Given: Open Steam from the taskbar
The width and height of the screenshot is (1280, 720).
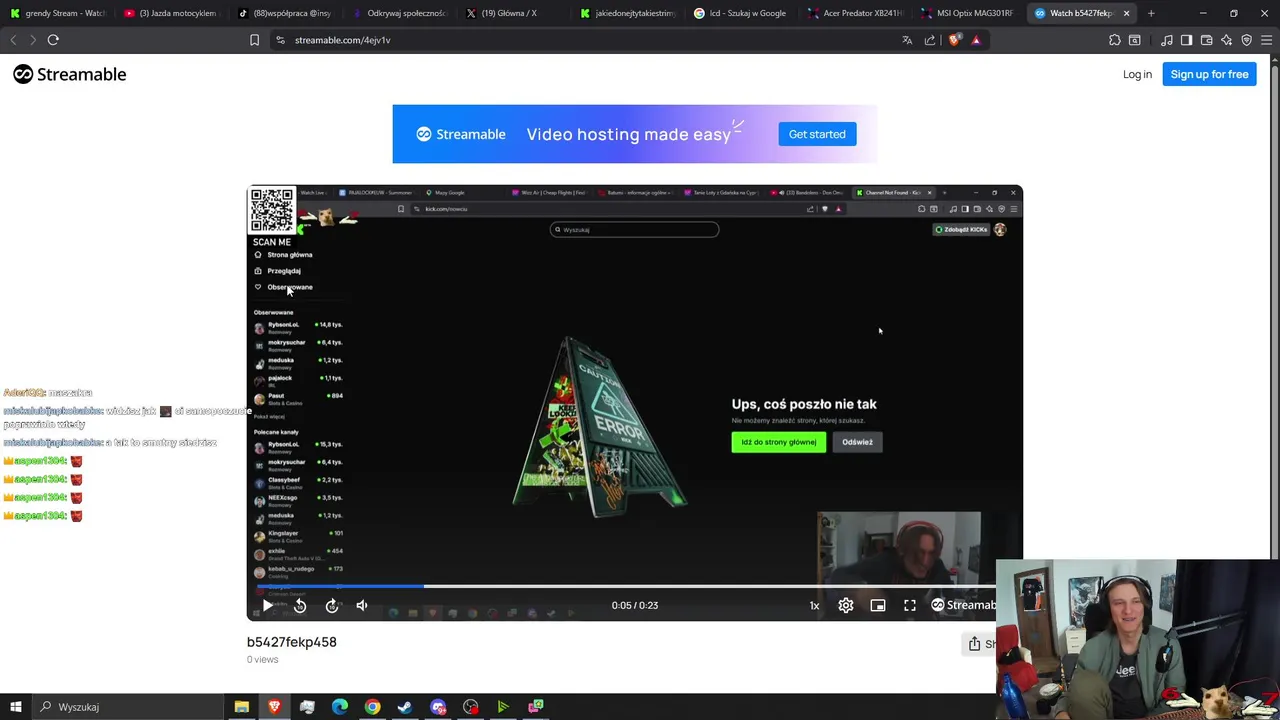Looking at the screenshot, I should point(405,707).
